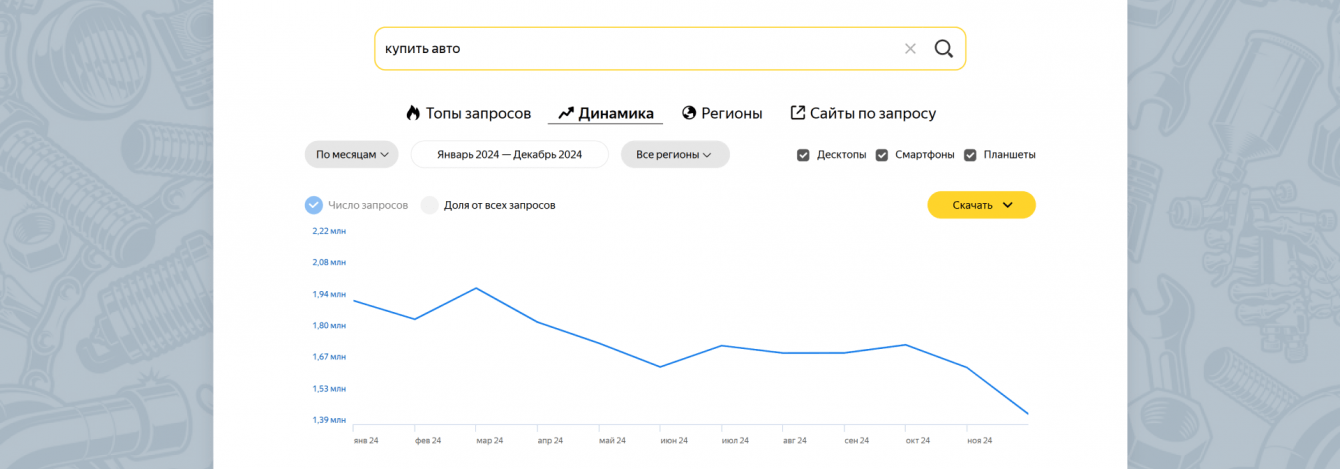The height and width of the screenshot is (469, 1340).
Task: Click the search field containing купить авто
Action: tap(630, 49)
